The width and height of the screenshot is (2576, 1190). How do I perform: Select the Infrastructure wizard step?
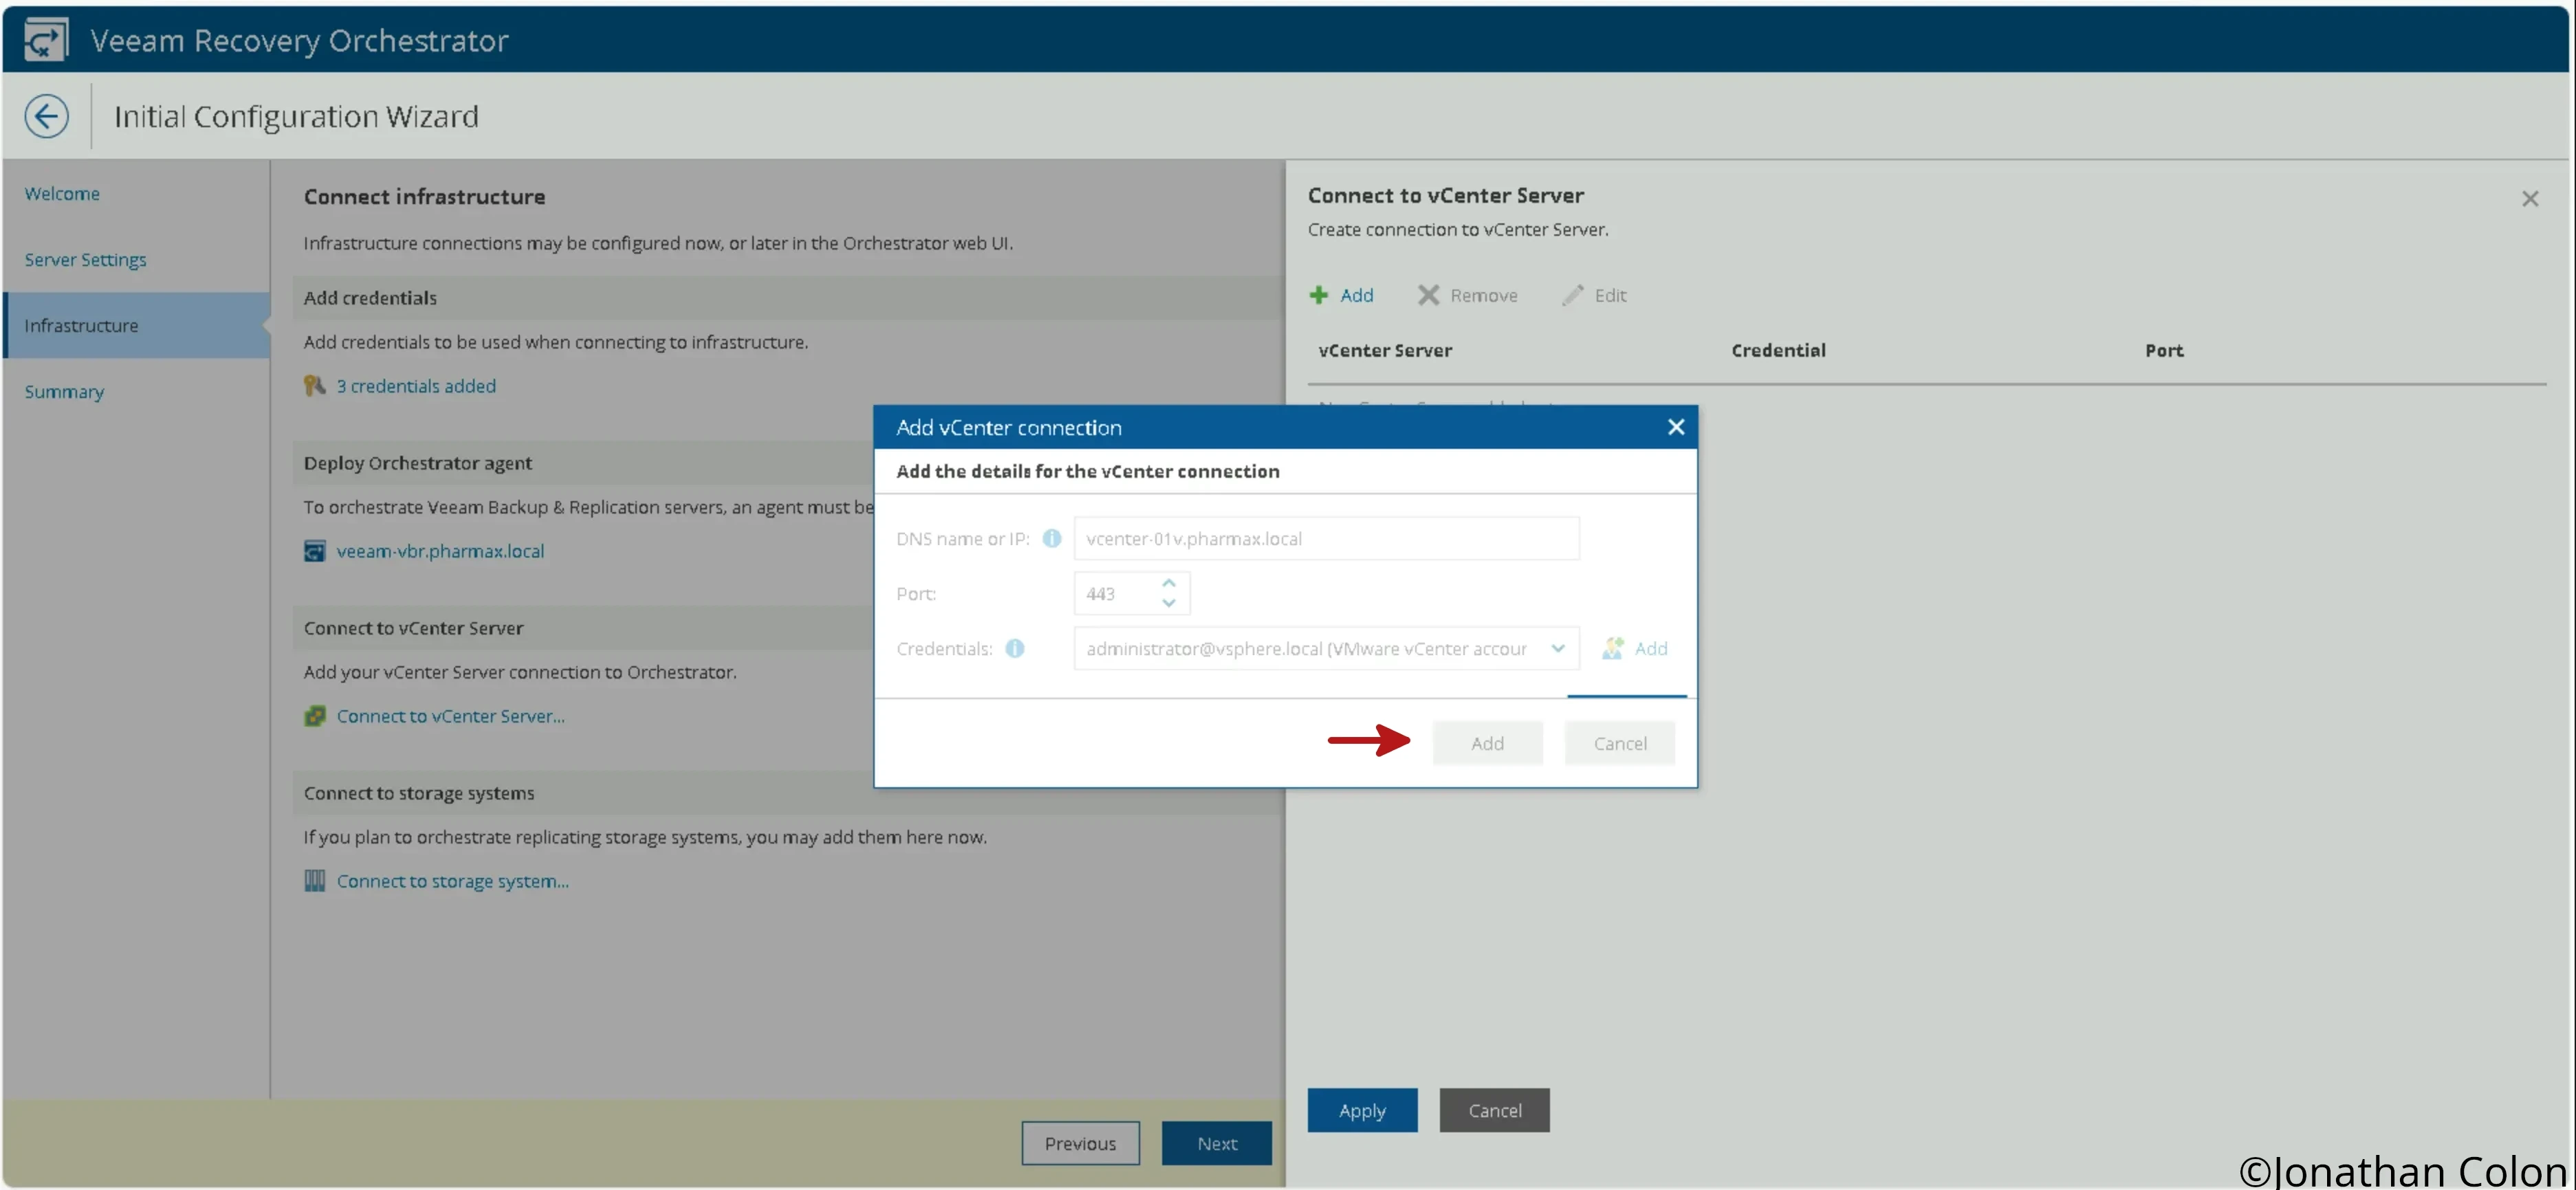pos(136,325)
